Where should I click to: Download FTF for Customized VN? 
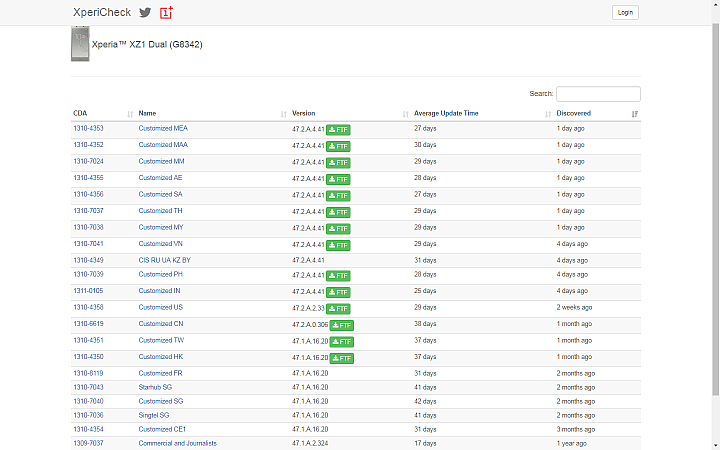coord(338,245)
